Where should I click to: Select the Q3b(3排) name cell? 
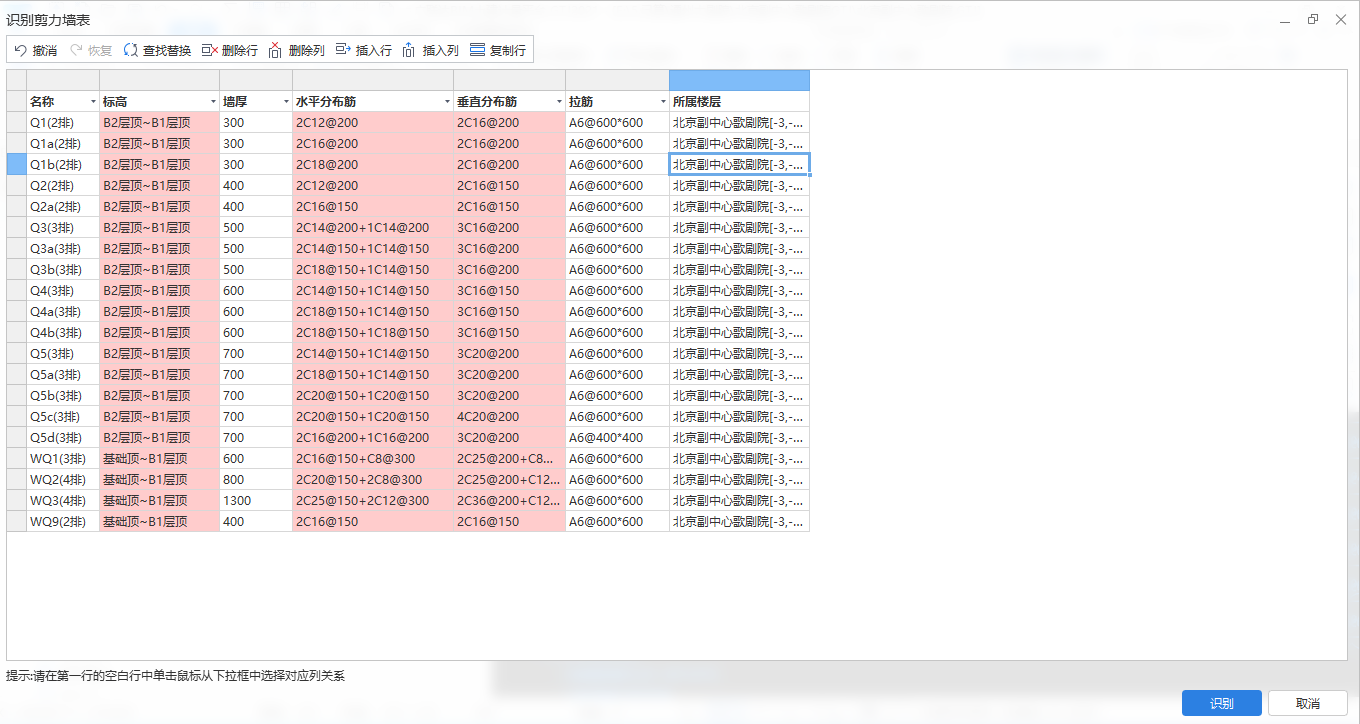63,270
